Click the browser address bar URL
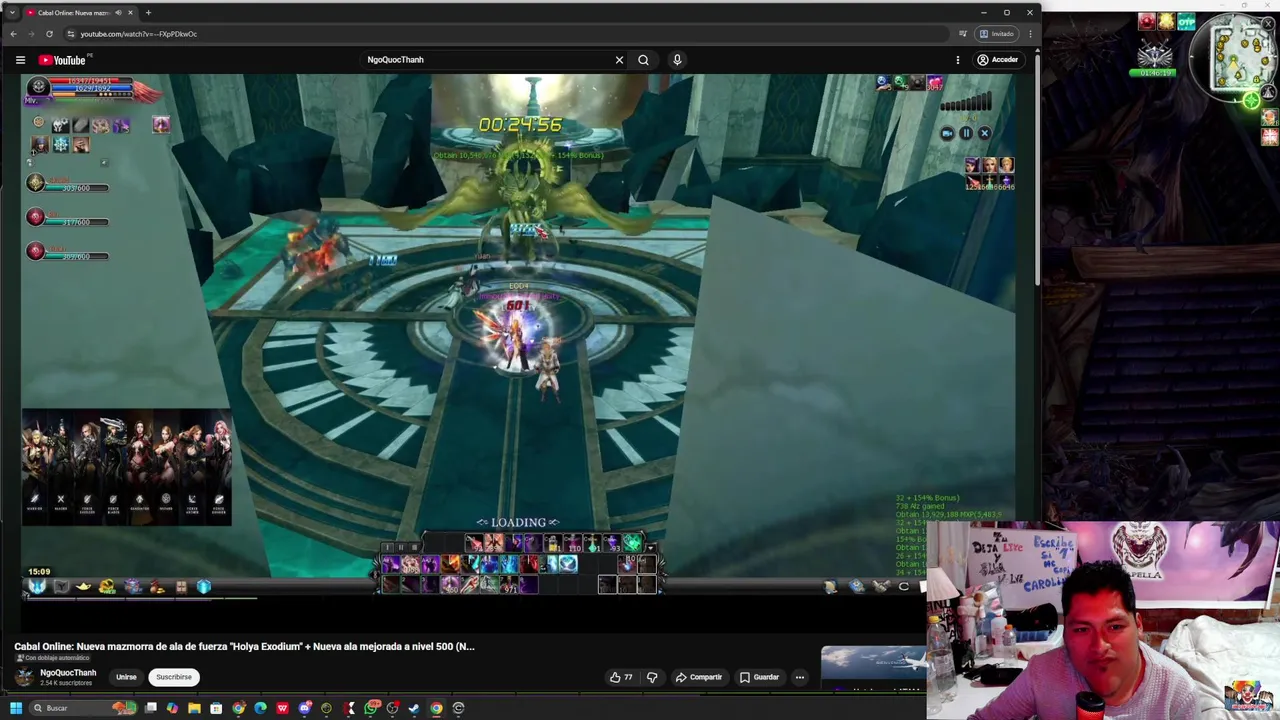Image resolution: width=1280 pixels, height=720 pixels. 139,34
